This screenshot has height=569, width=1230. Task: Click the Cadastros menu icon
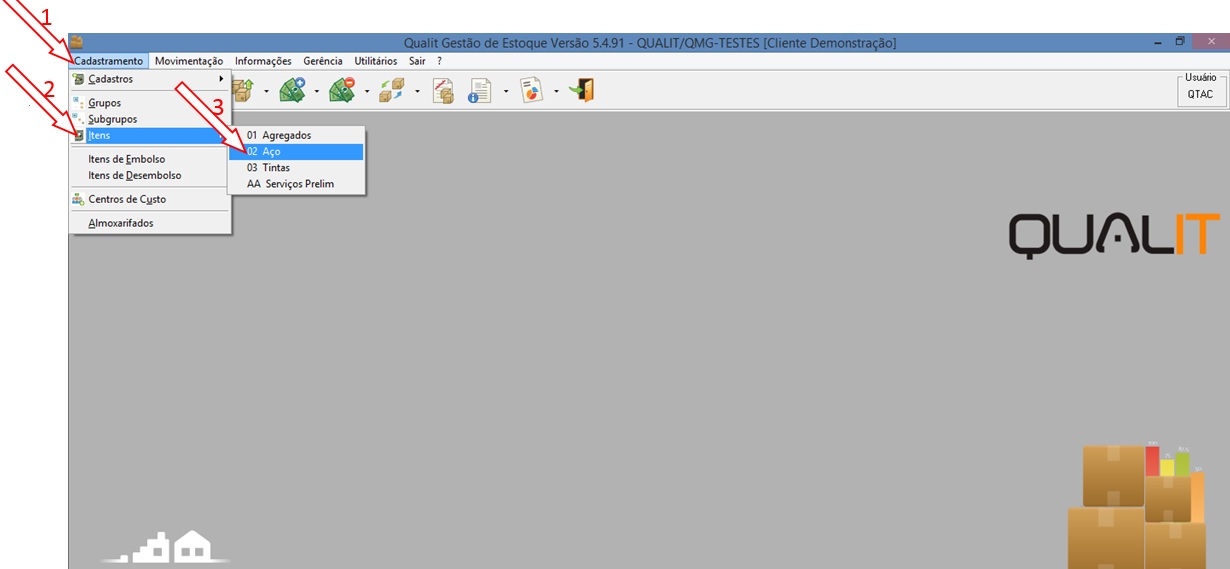coord(78,79)
